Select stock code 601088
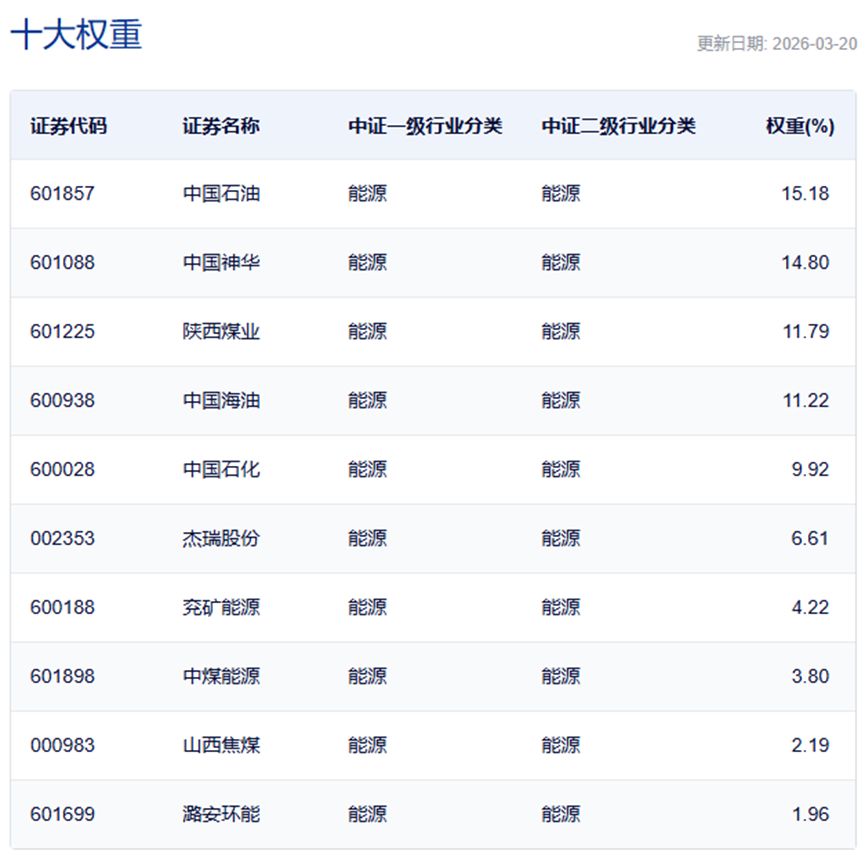The height and width of the screenshot is (858, 865). pyautogui.click(x=62, y=263)
